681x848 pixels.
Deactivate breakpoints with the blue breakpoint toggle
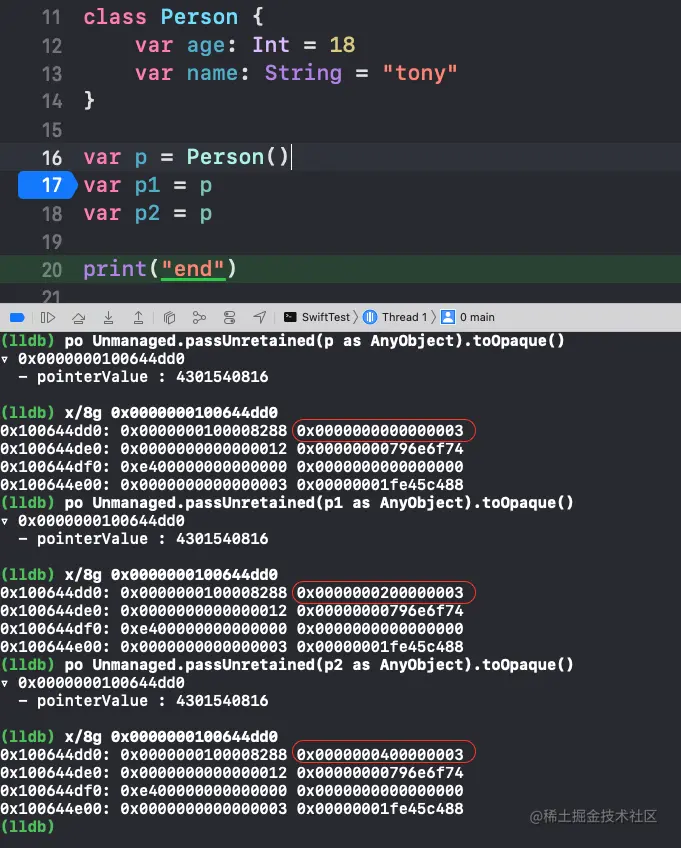[x=17, y=317]
